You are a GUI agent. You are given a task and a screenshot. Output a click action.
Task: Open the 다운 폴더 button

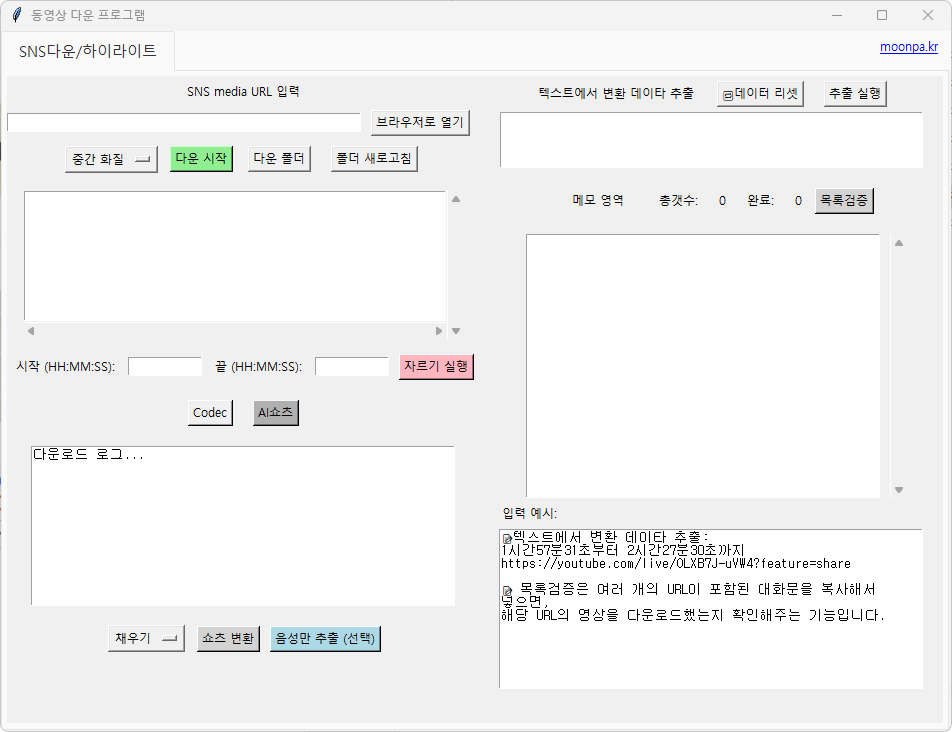click(279, 158)
